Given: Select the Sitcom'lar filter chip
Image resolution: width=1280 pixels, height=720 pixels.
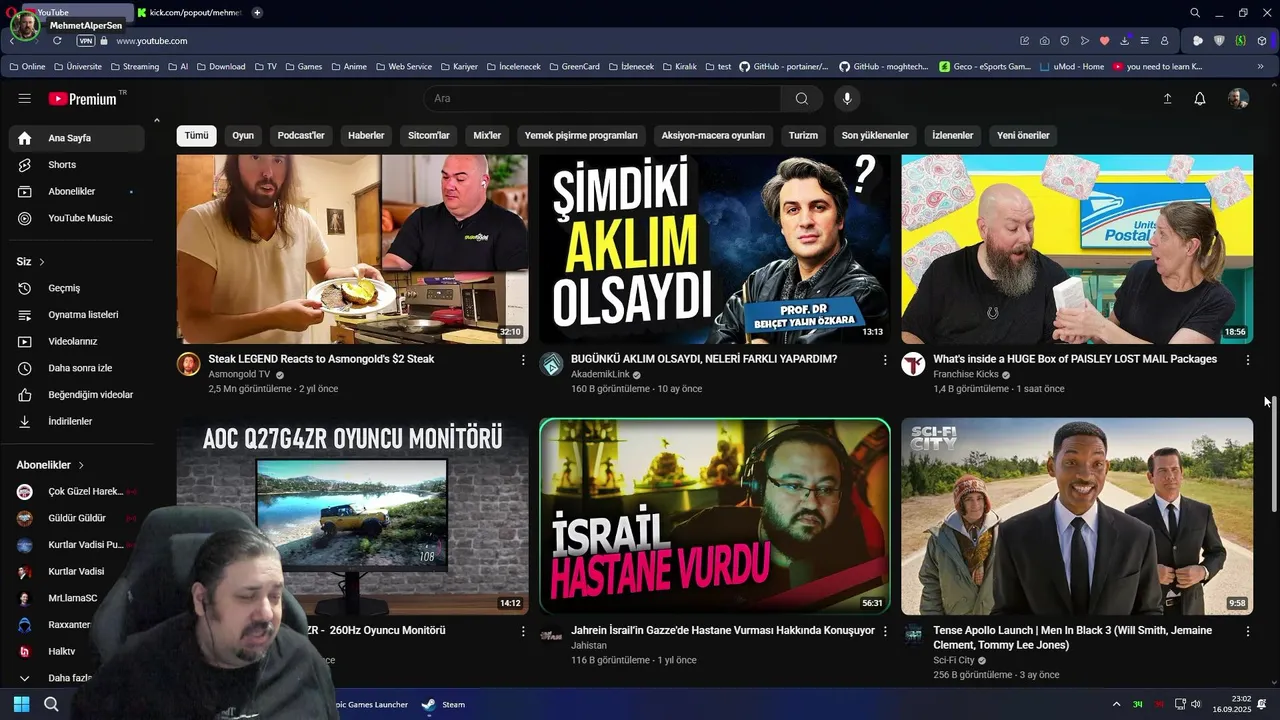Looking at the screenshot, I should click(429, 136).
